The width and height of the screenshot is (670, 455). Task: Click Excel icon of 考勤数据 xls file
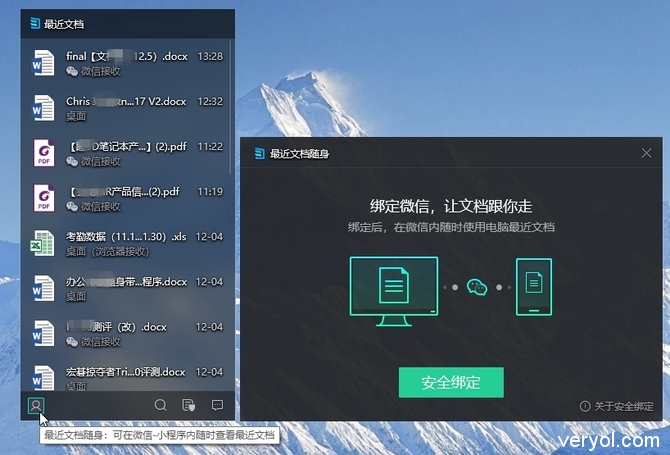(42, 244)
